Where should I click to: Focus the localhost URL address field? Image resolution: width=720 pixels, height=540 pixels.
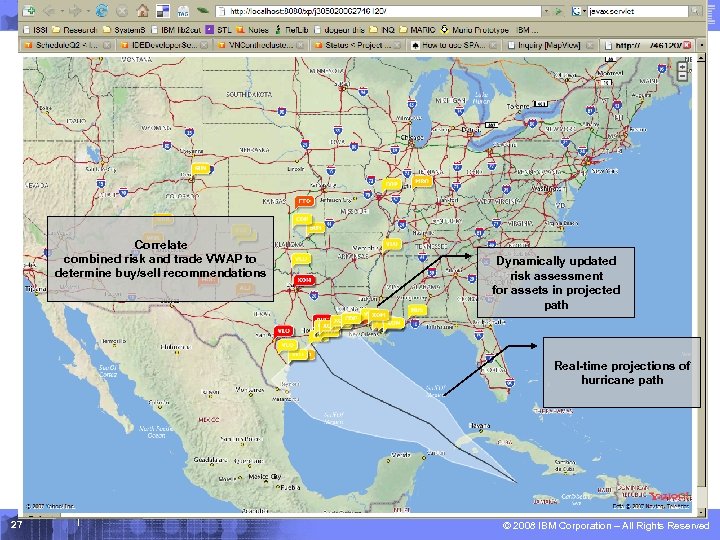379,11
